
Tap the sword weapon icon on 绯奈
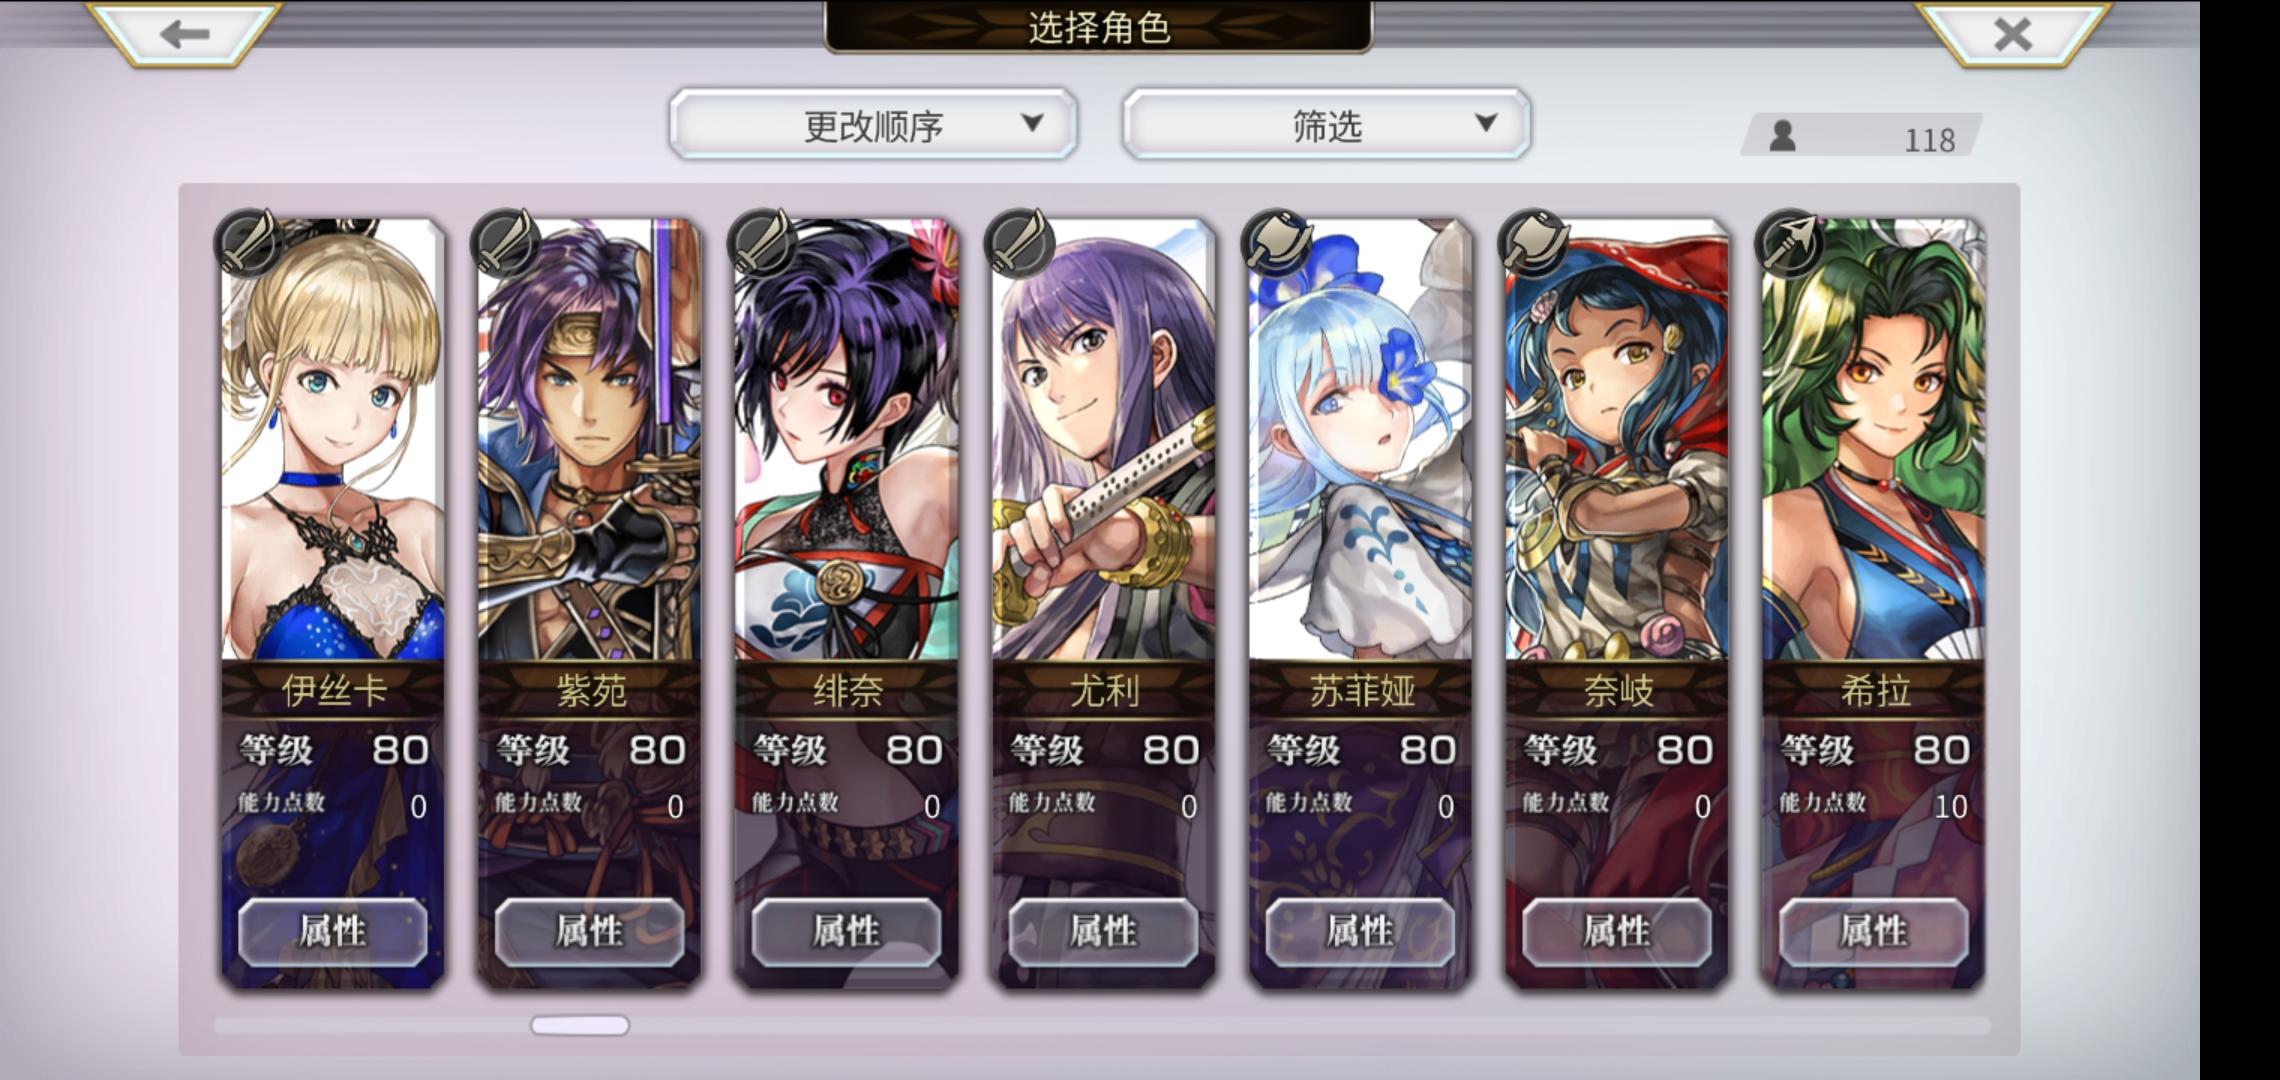tap(763, 243)
